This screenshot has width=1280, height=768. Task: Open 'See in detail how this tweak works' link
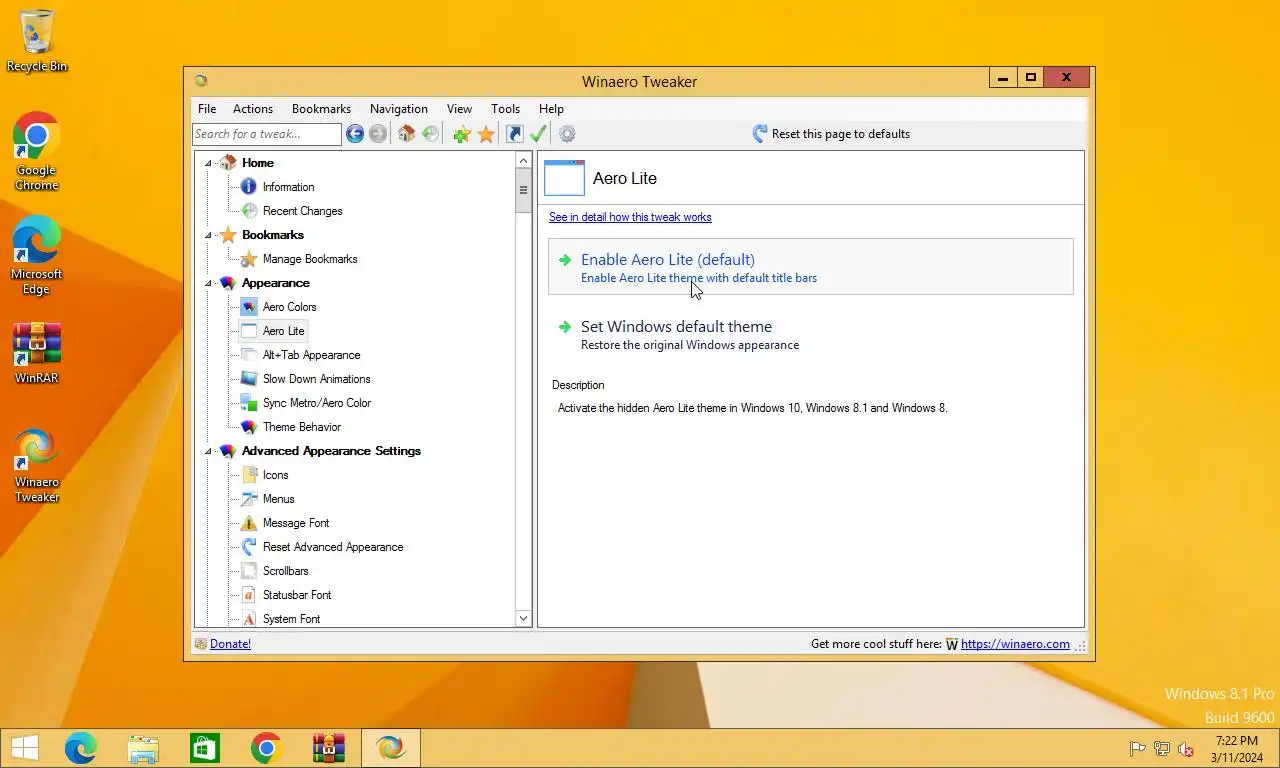[x=630, y=217]
